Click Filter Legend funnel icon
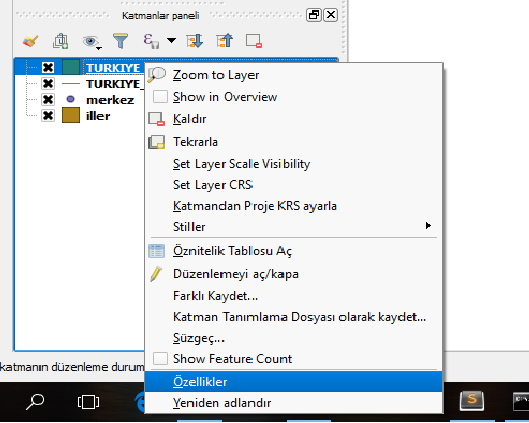Viewport: 529px width, 423px height. coord(120,41)
